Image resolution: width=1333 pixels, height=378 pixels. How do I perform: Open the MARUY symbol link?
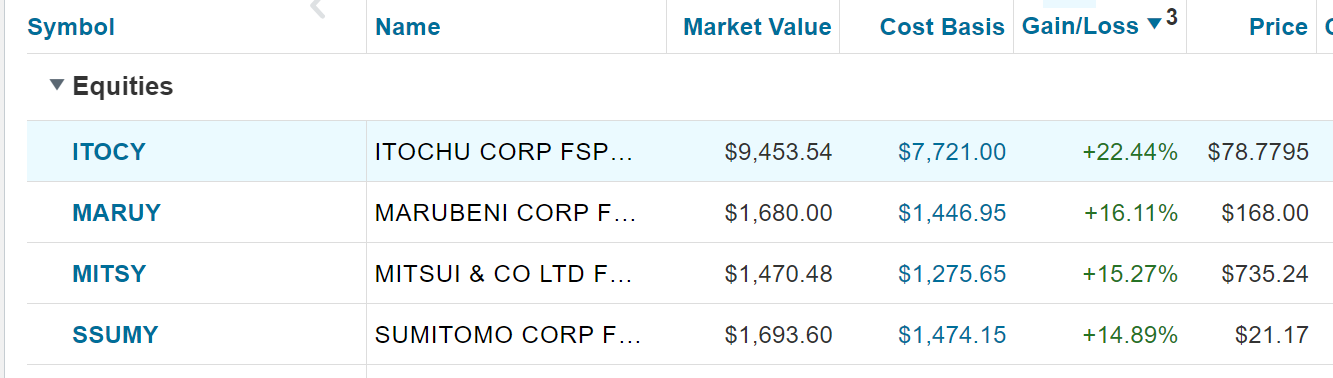point(116,213)
